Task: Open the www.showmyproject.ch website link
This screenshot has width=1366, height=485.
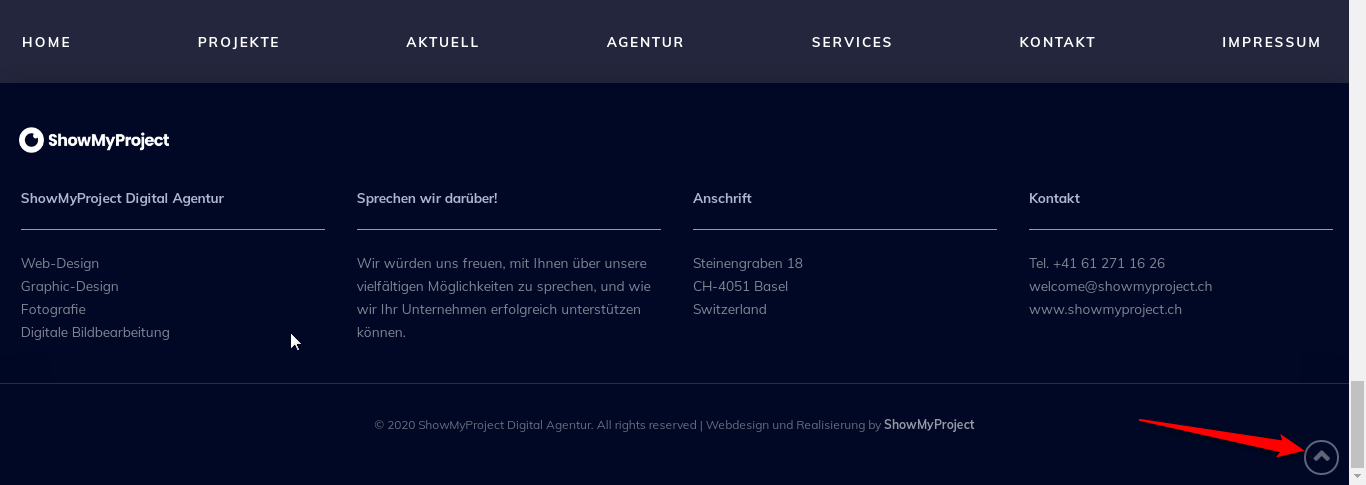Action: tap(1105, 309)
